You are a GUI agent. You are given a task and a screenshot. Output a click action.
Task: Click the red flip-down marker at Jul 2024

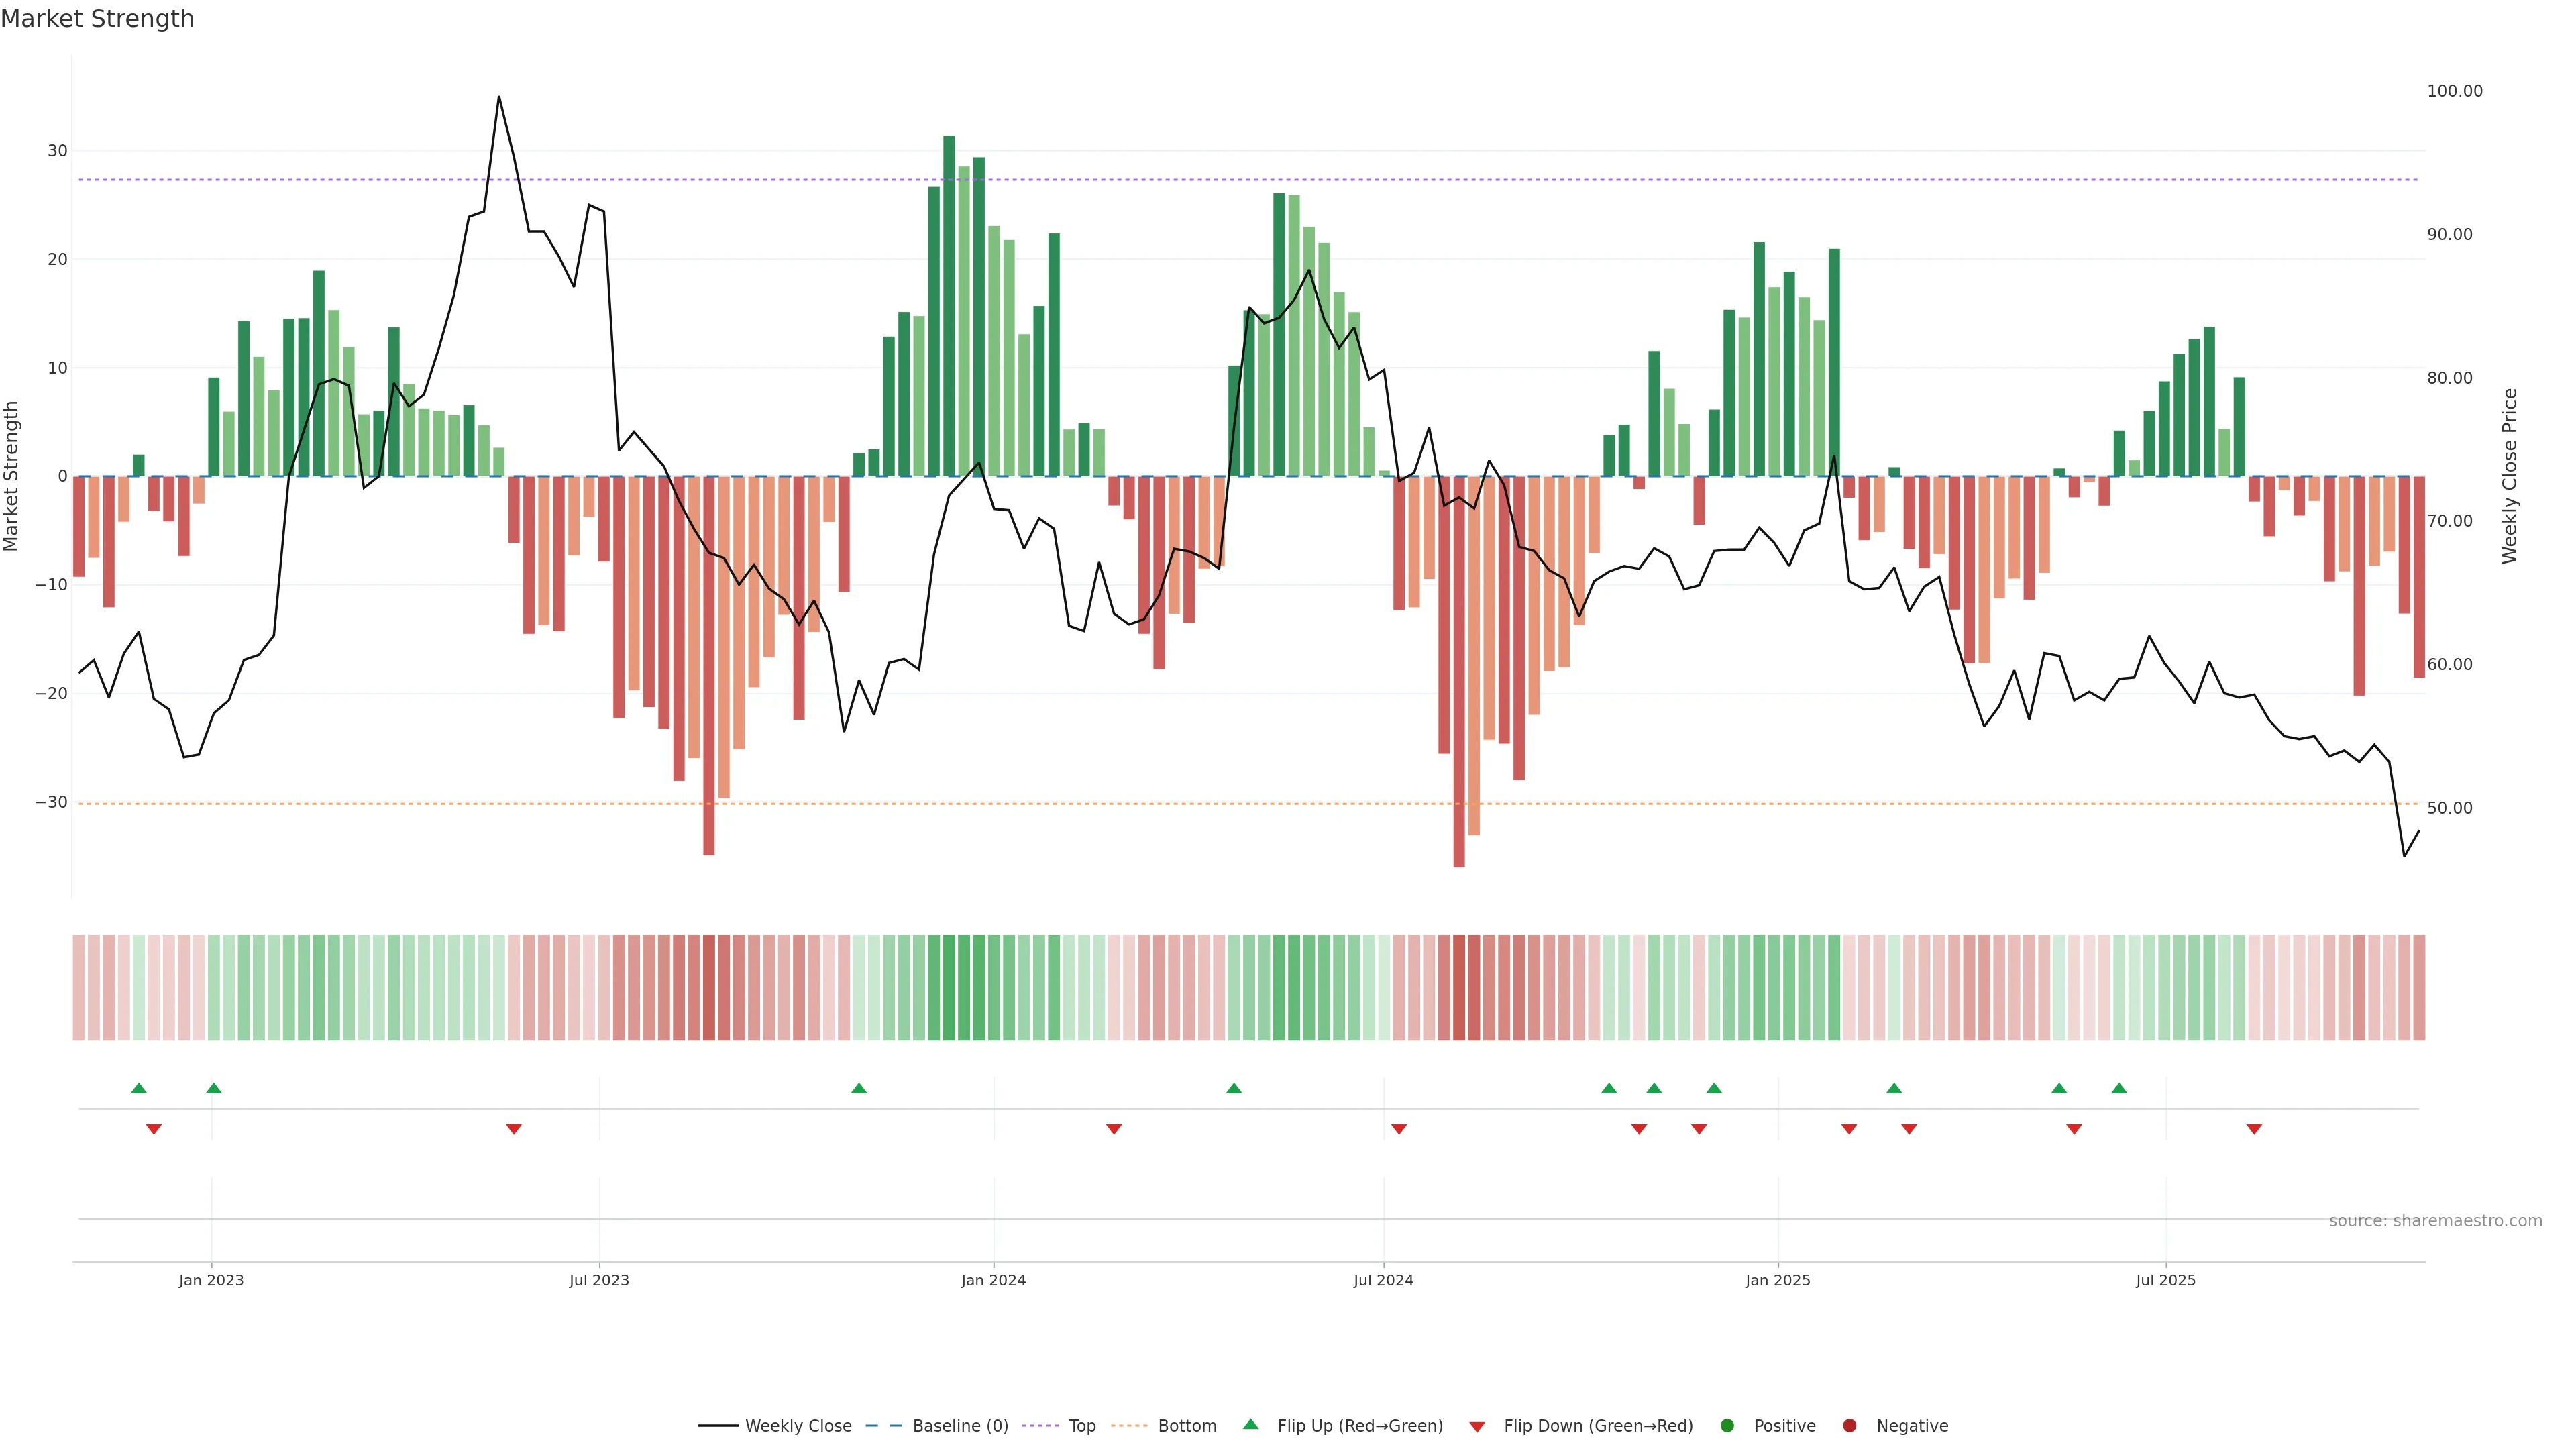click(x=1399, y=1129)
